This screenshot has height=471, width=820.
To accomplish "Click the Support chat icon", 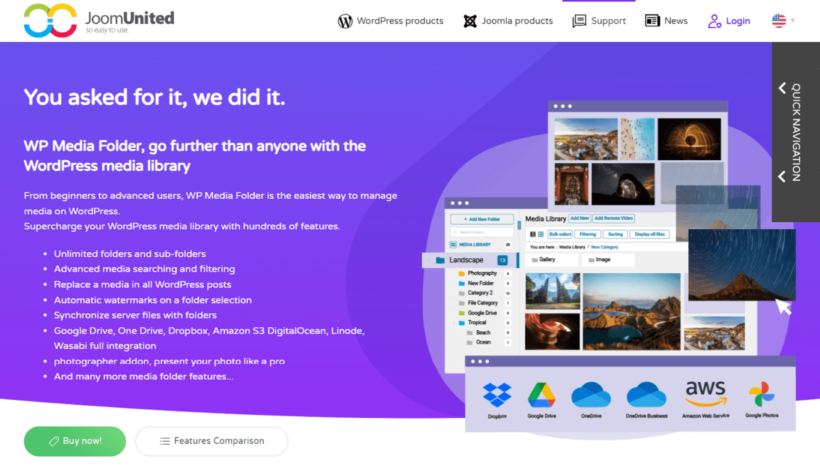I will tap(579, 21).
